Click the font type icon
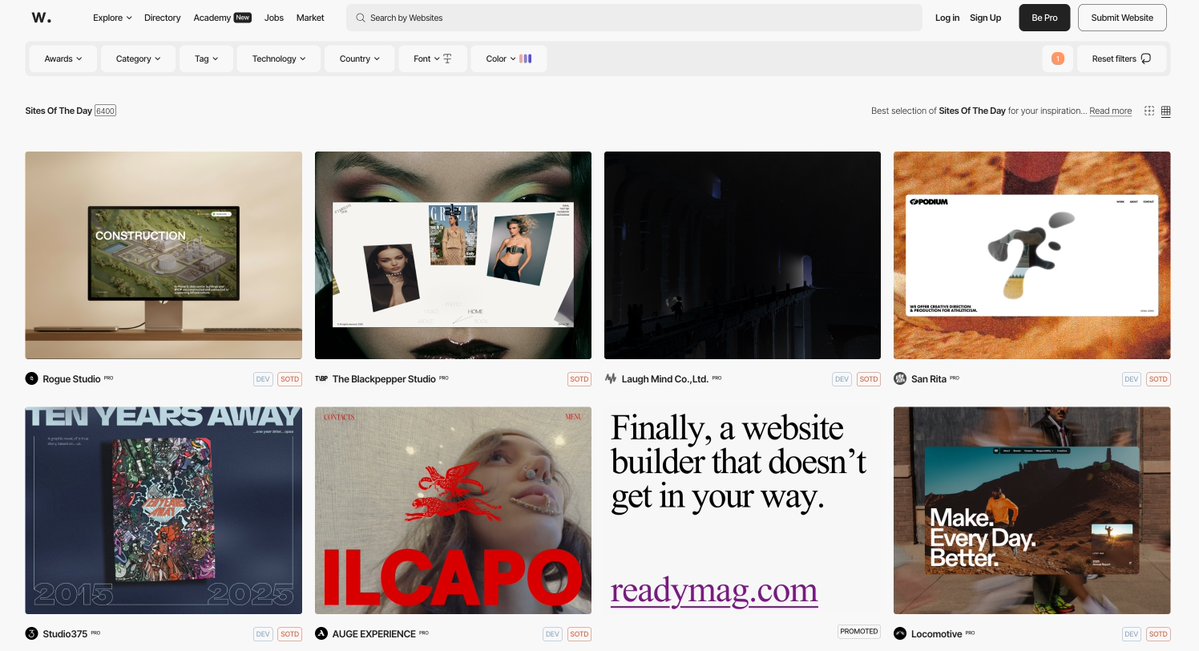Screen dimensions: 1199x651 pyautogui.click(x=447, y=59)
